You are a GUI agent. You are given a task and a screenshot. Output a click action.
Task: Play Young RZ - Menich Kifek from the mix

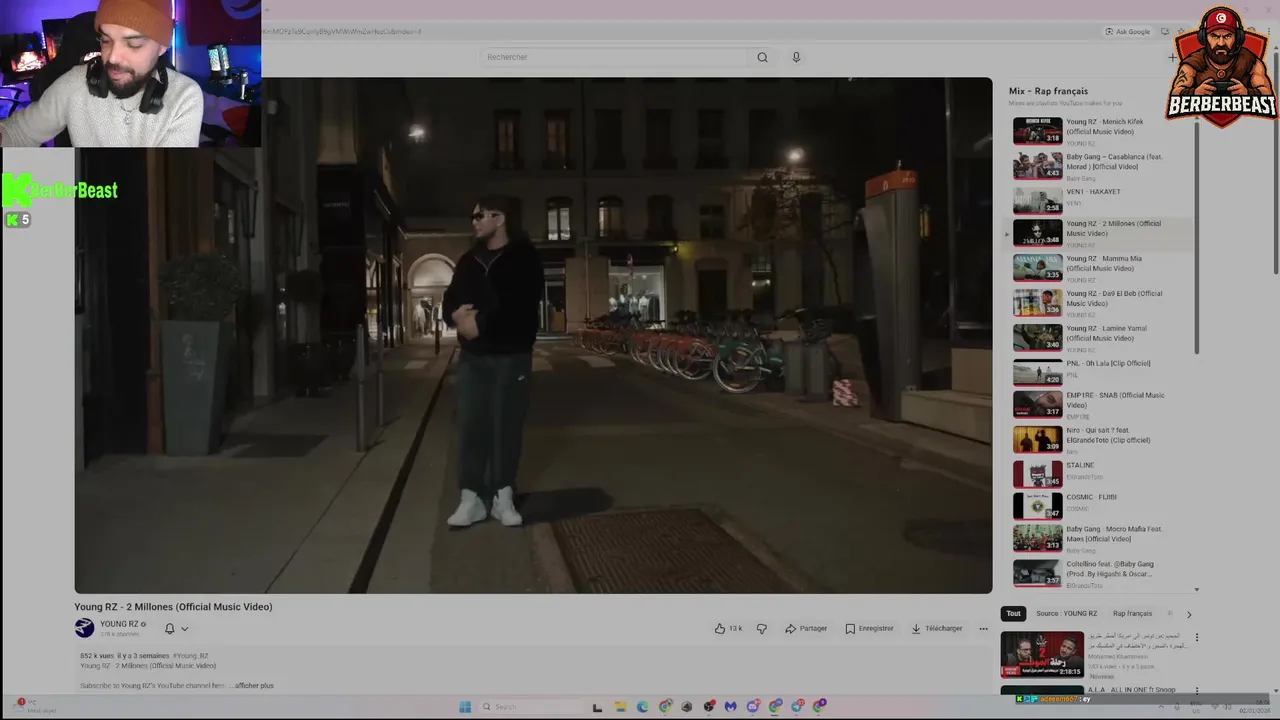pos(1104,131)
